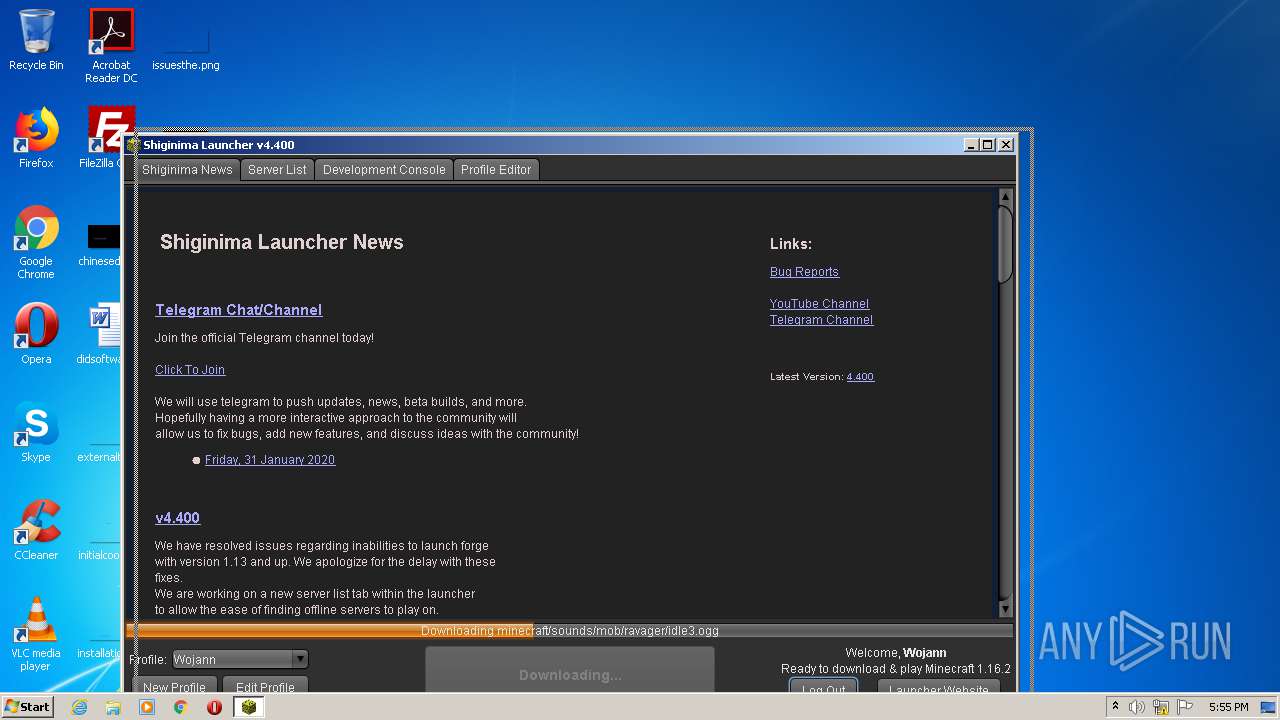Image resolution: width=1280 pixels, height=720 pixels.
Task: Open the Telegram Chat/Channel heading link
Action: (238, 310)
